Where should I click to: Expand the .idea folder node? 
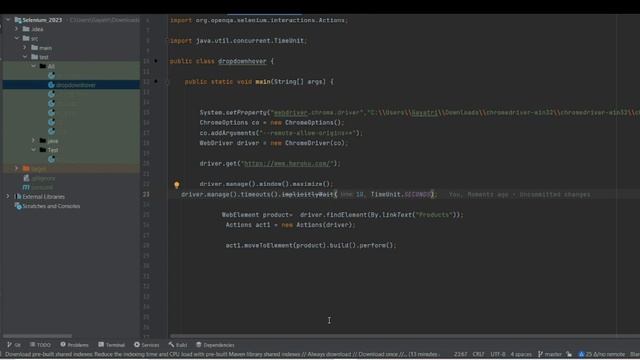(x=17, y=29)
